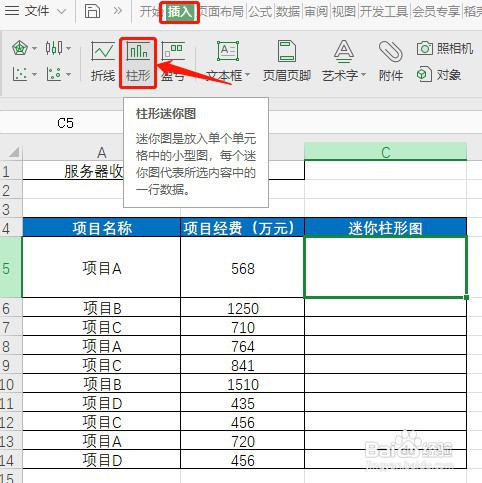482x483 pixels.
Task: Select column A header
Action: (101, 152)
